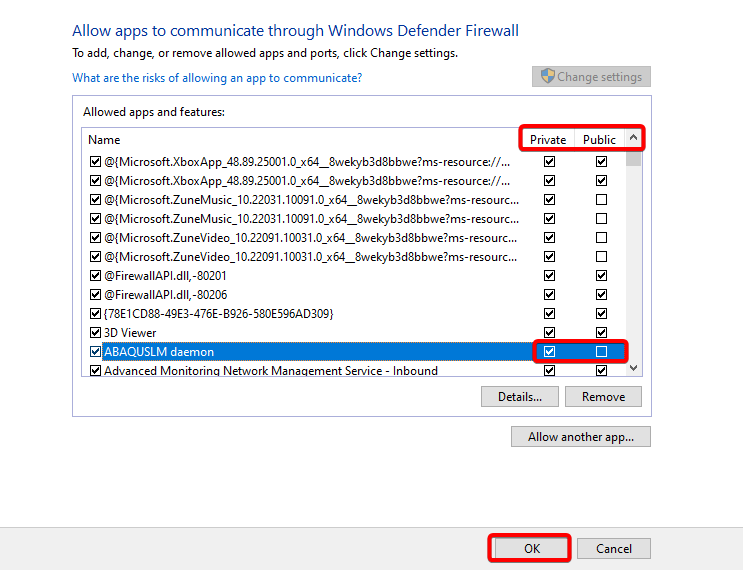Uncheck ABAQUSLM daemon enable checkbox

(x=95, y=352)
